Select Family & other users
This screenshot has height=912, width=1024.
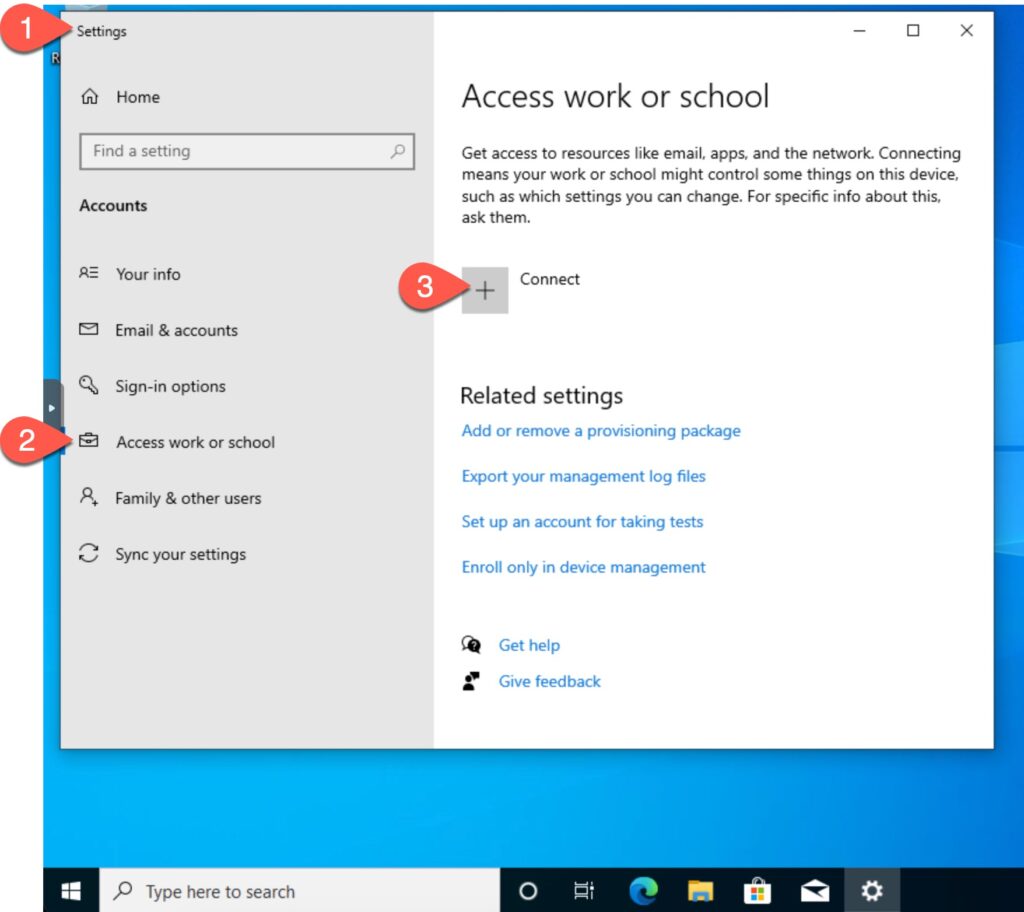pyautogui.click(x=188, y=498)
